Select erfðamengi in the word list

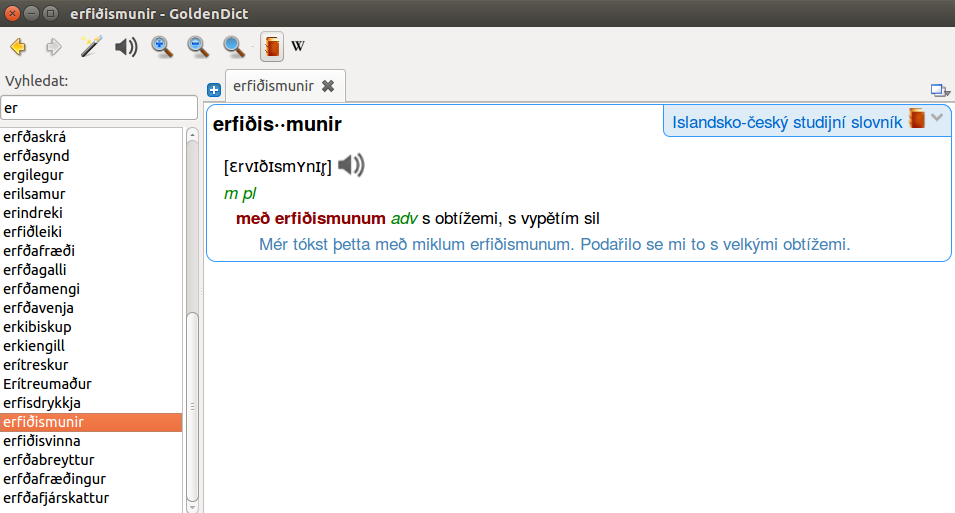91,289
